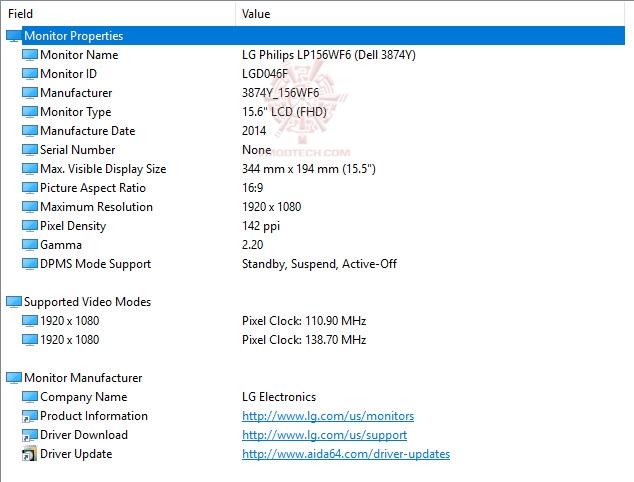
Task: Click the monitor icon beside Monitor Name
Action: [x=29, y=55]
